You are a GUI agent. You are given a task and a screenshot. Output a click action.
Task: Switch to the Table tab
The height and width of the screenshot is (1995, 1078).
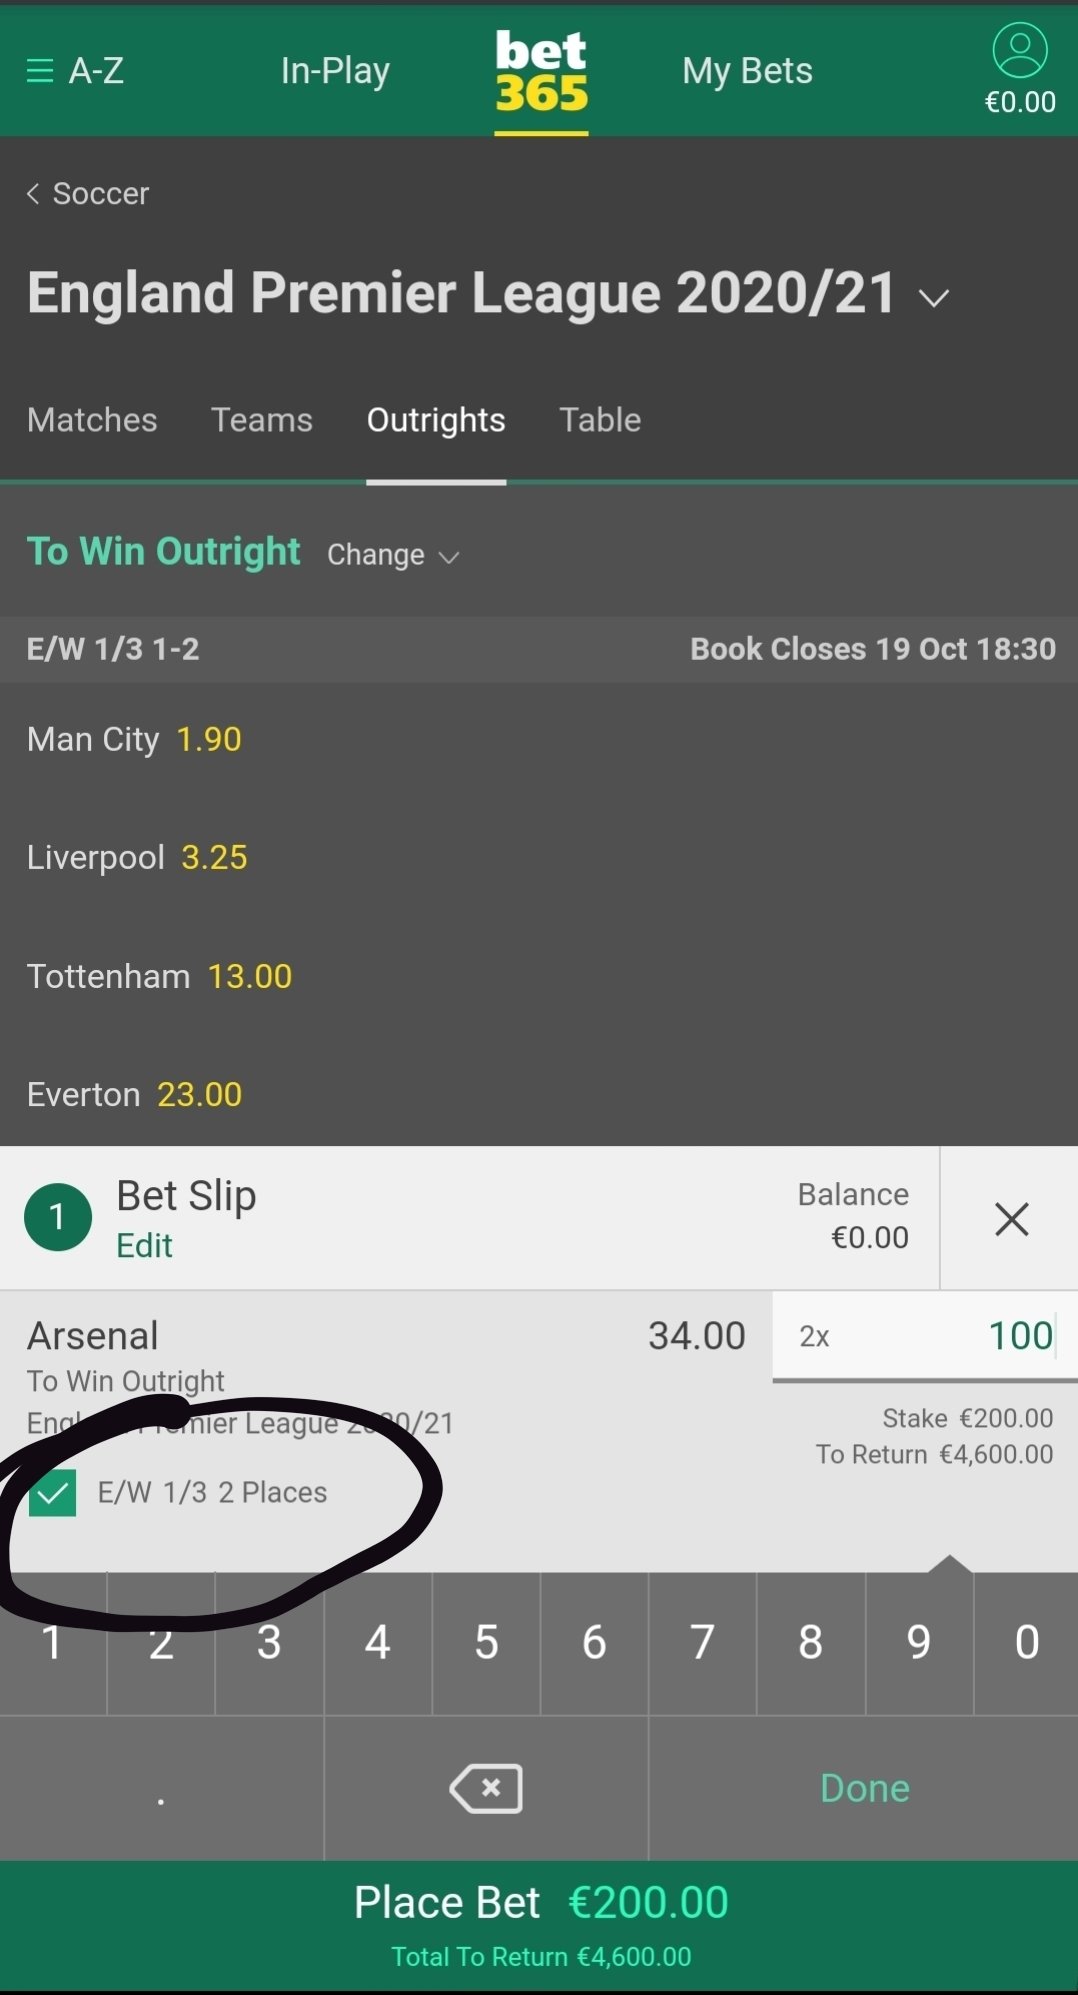coord(600,420)
